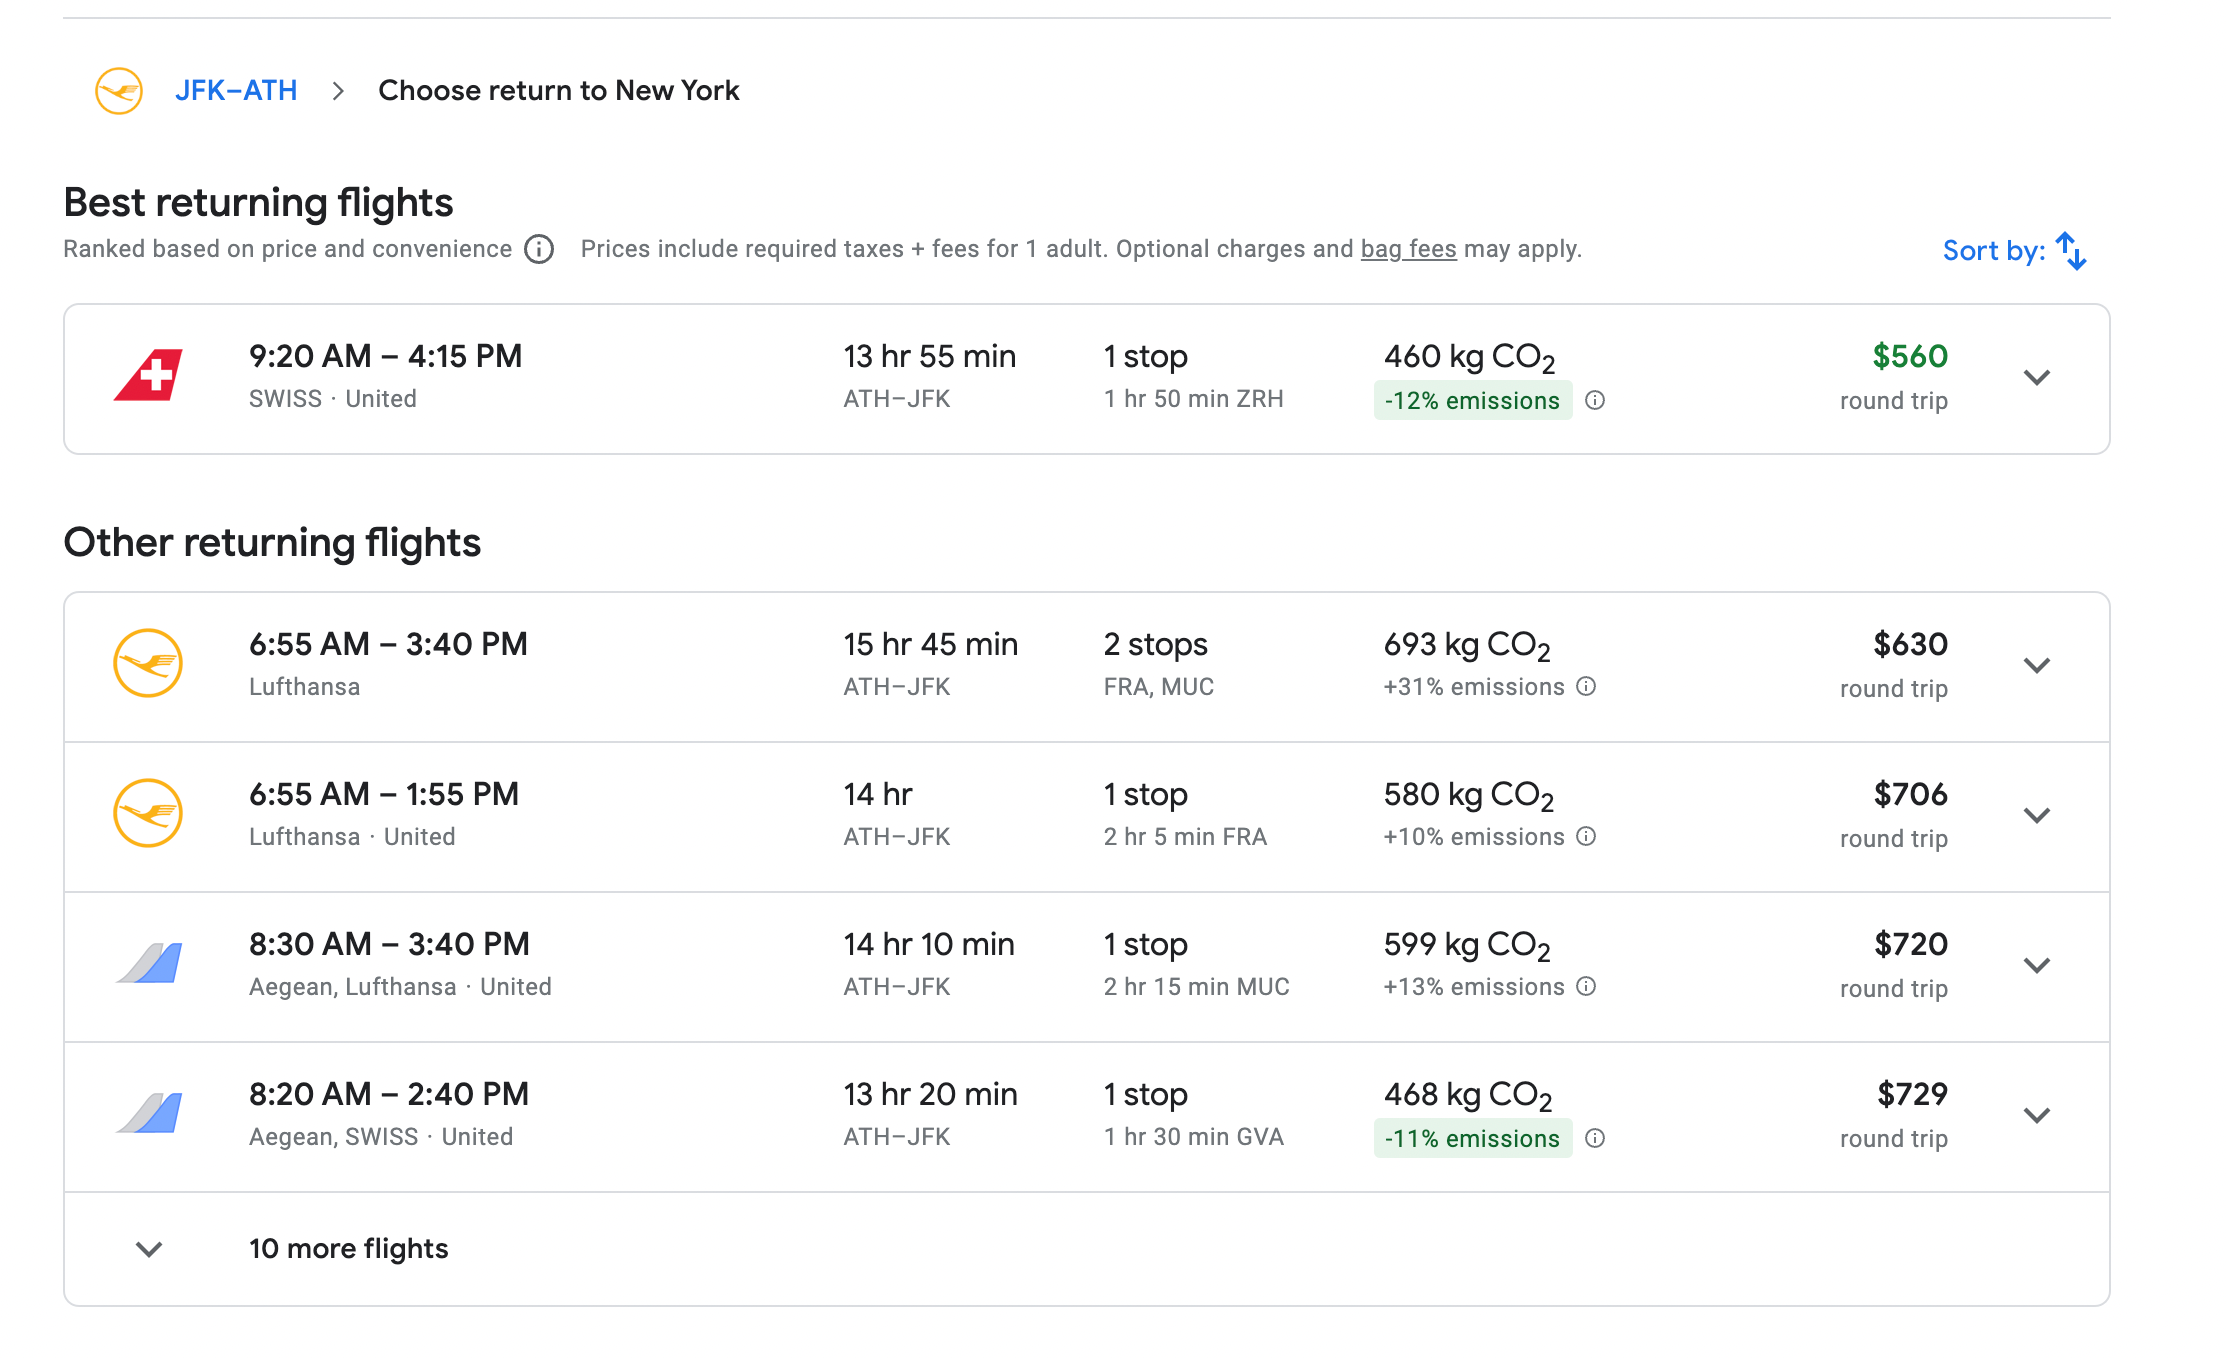Show the 10 more flights
2226x1358 pixels.
pyautogui.click(x=348, y=1248)
